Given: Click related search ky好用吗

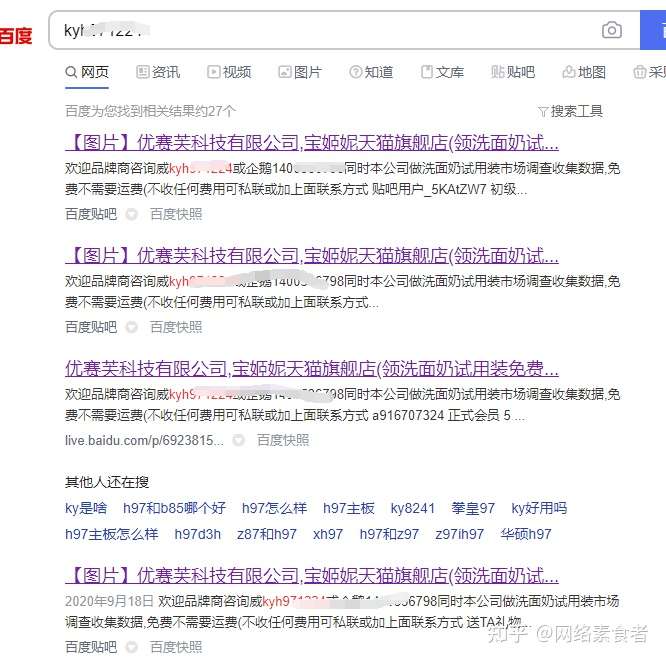Looking at the screenshot, I should coord(539,508).
